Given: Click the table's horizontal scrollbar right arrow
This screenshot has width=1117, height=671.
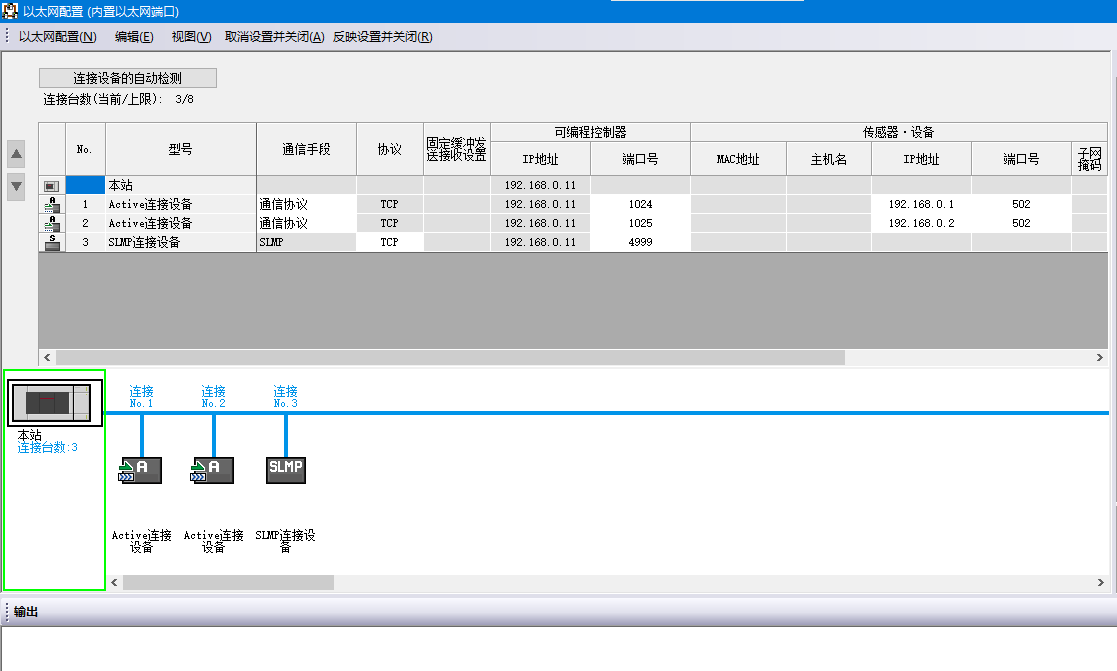Looking at the screenshot, I should pyautogui.click(x=1100, y=357).
